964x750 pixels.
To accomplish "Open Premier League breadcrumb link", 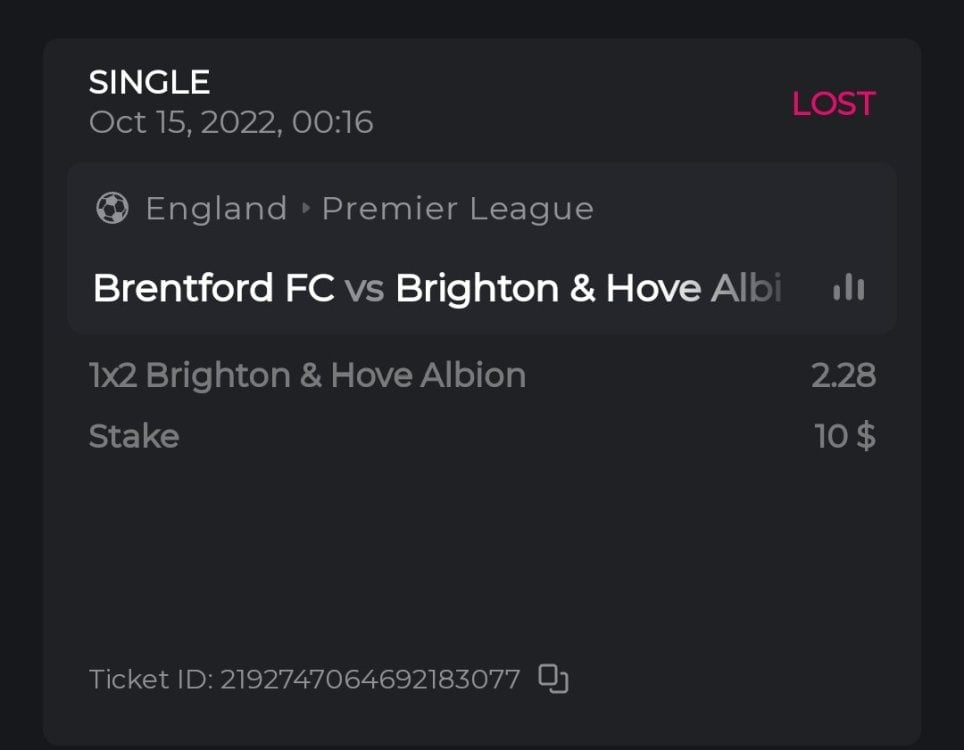I will point(457,209).
